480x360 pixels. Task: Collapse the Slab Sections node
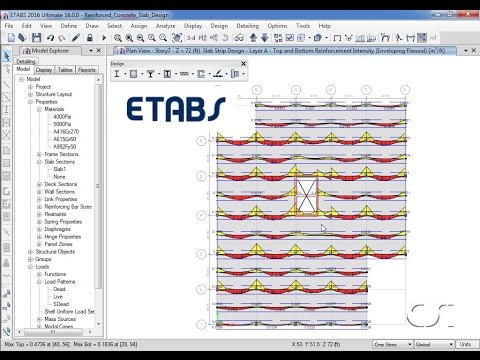point(39,162)
